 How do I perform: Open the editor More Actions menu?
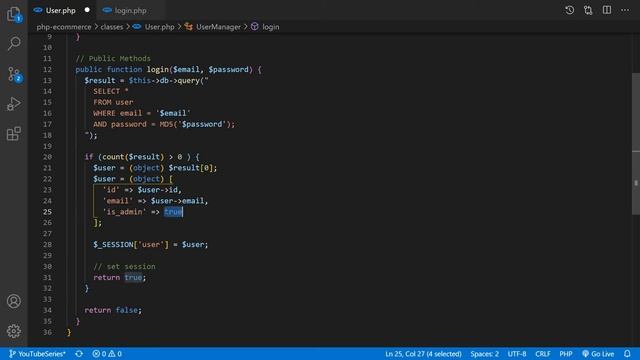pyautogui.click(x=625, y=10)
